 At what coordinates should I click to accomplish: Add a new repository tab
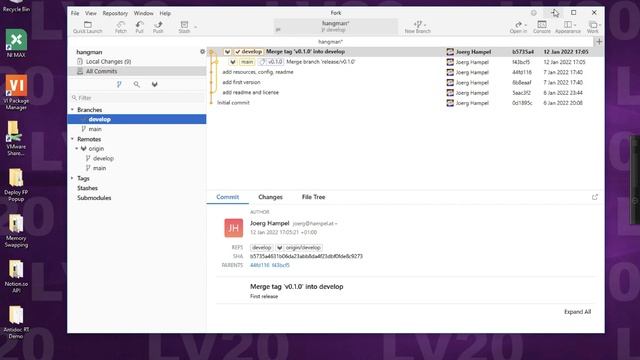pos(599,42)
